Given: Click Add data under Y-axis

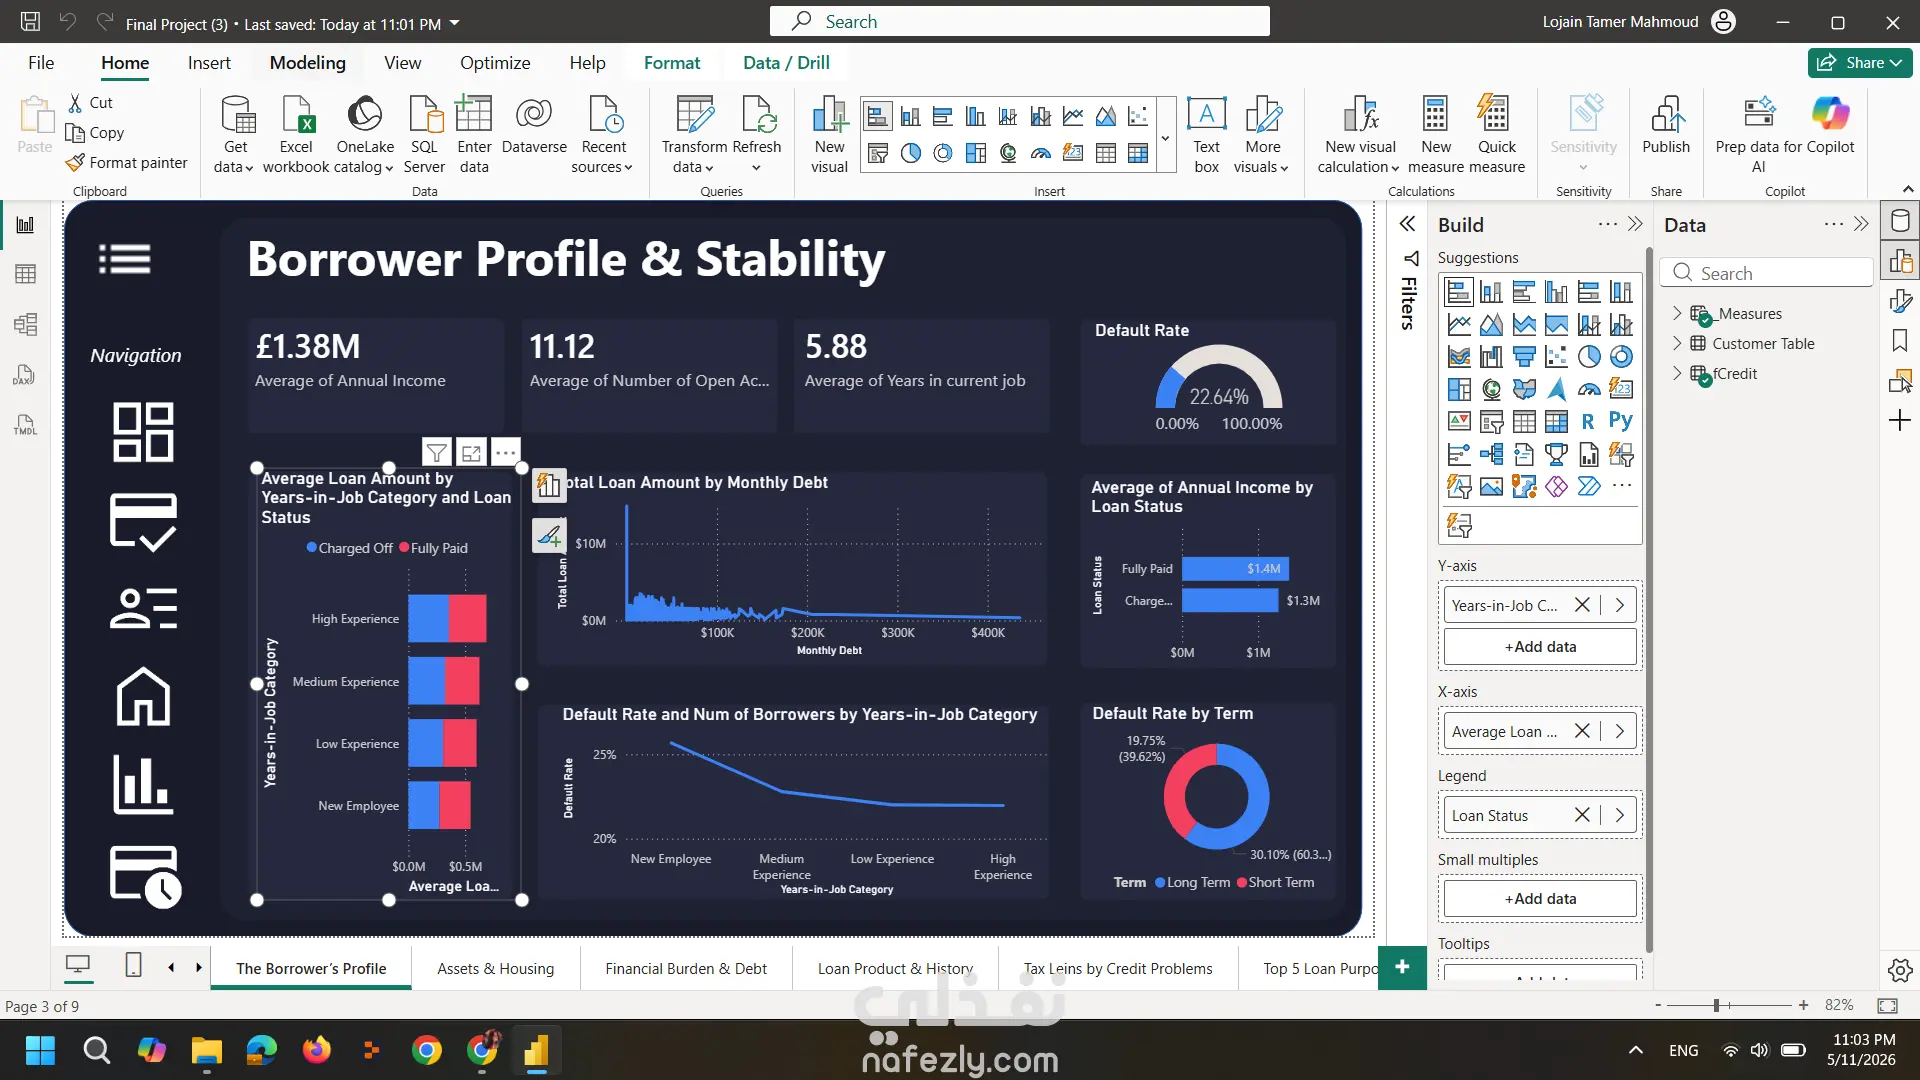Looking at the screenshot, I should (1540, 647).
